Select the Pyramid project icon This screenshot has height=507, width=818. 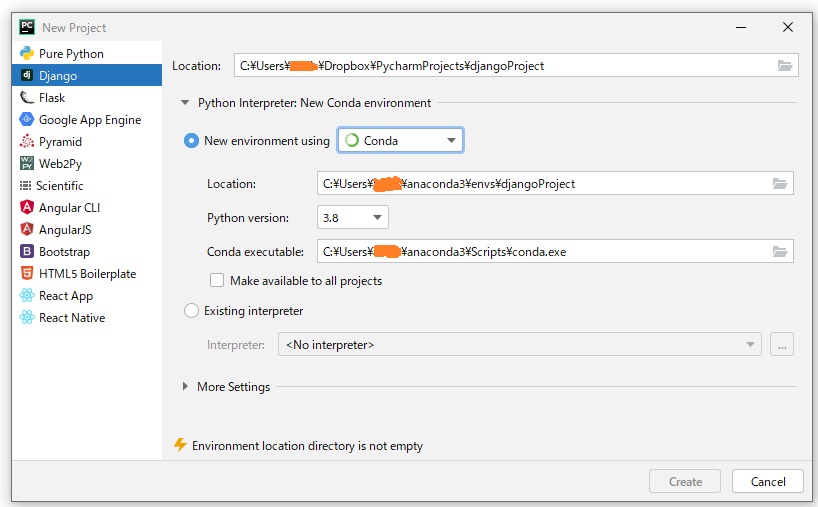click(x=27, y=141)
